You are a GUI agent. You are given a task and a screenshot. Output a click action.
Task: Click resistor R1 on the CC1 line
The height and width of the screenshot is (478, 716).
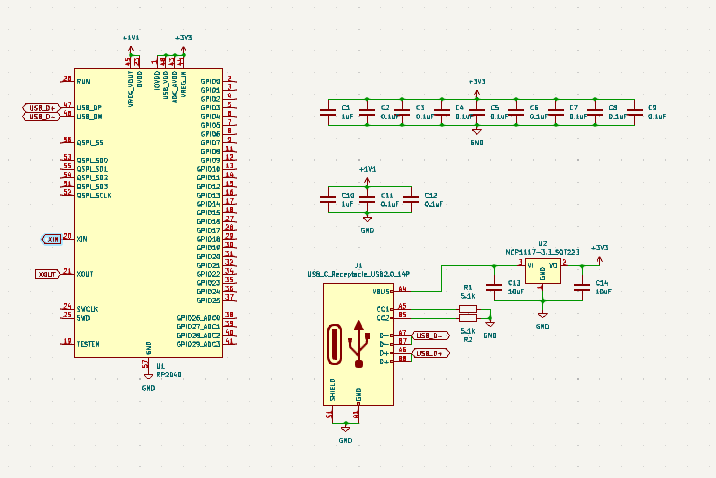pyautogui.click(x=467, y=308)
